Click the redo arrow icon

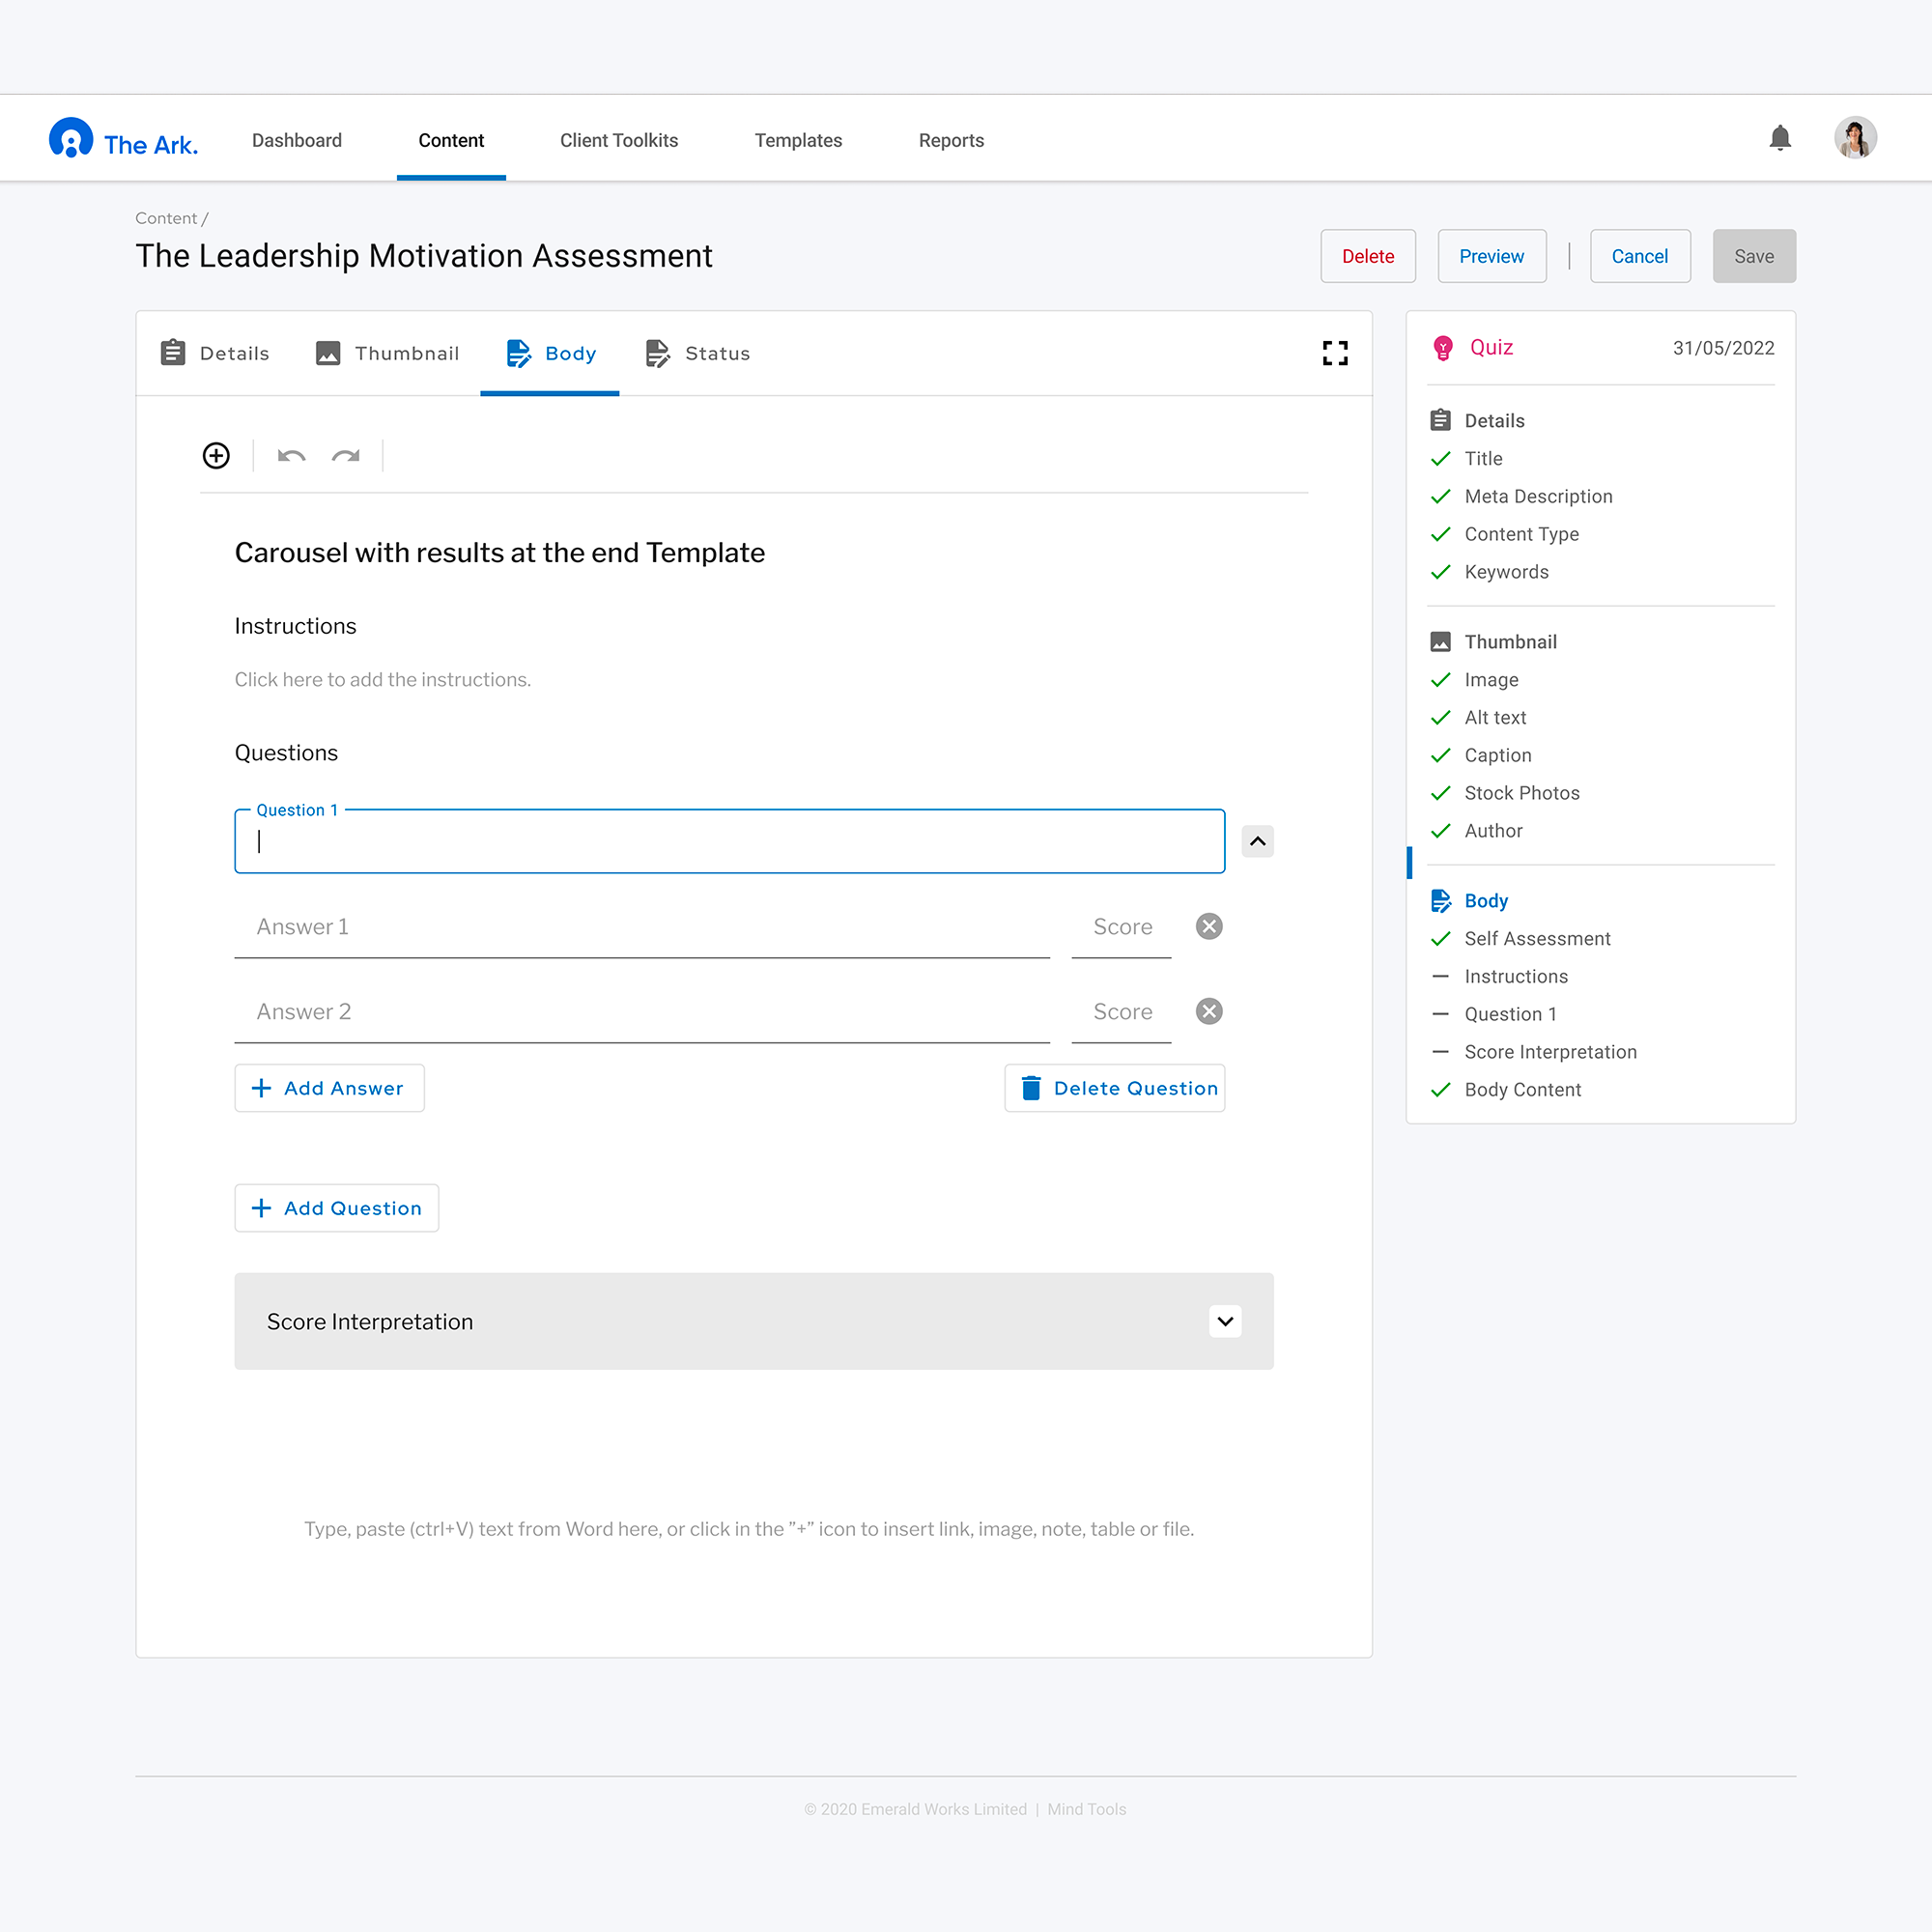346,456
